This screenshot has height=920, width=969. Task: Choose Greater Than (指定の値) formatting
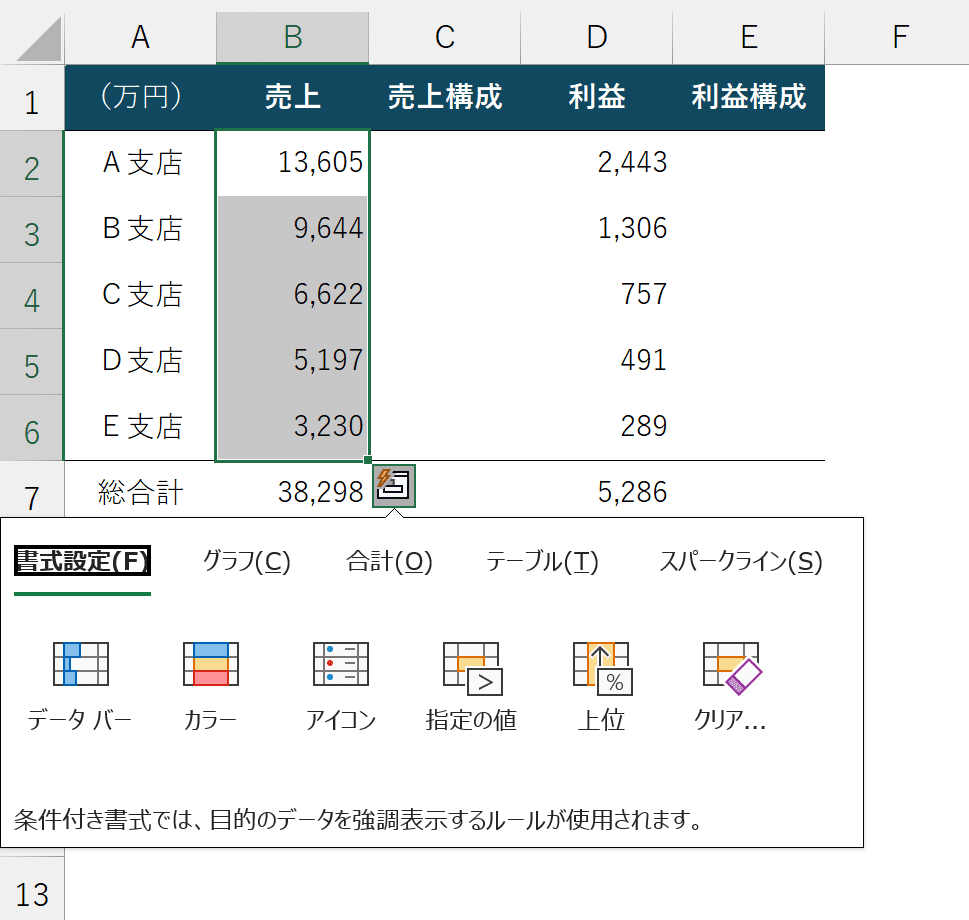click(472, 686)
